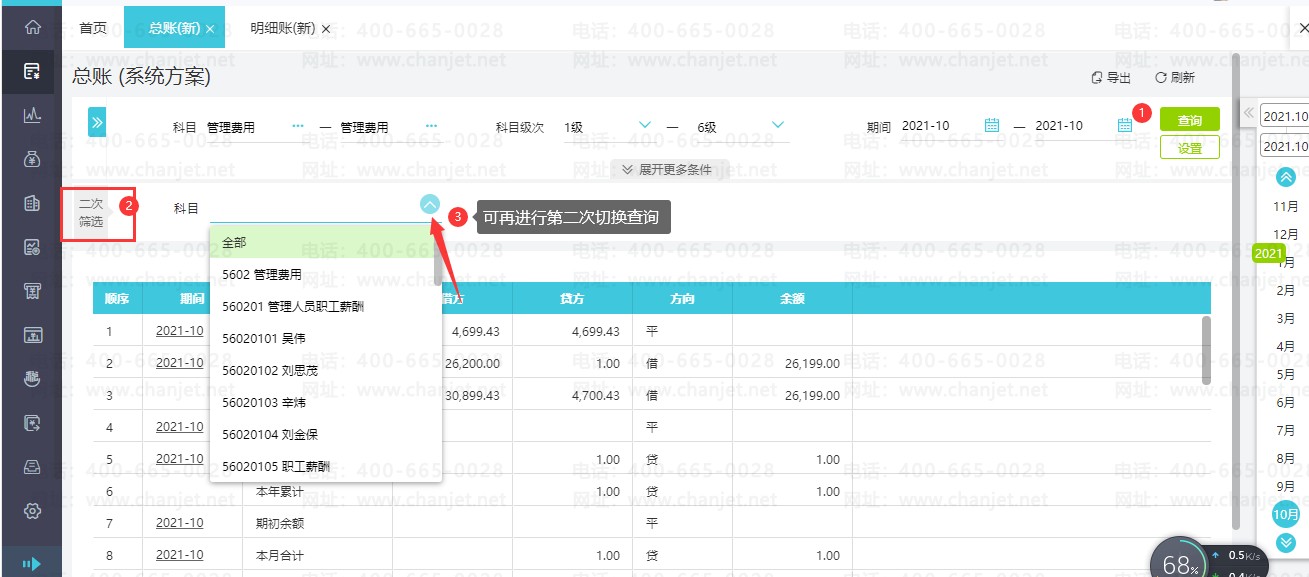This screenshot has height=577, width=1309.
Task: Expand the left filter panel arrow
Action: point(97,122)
